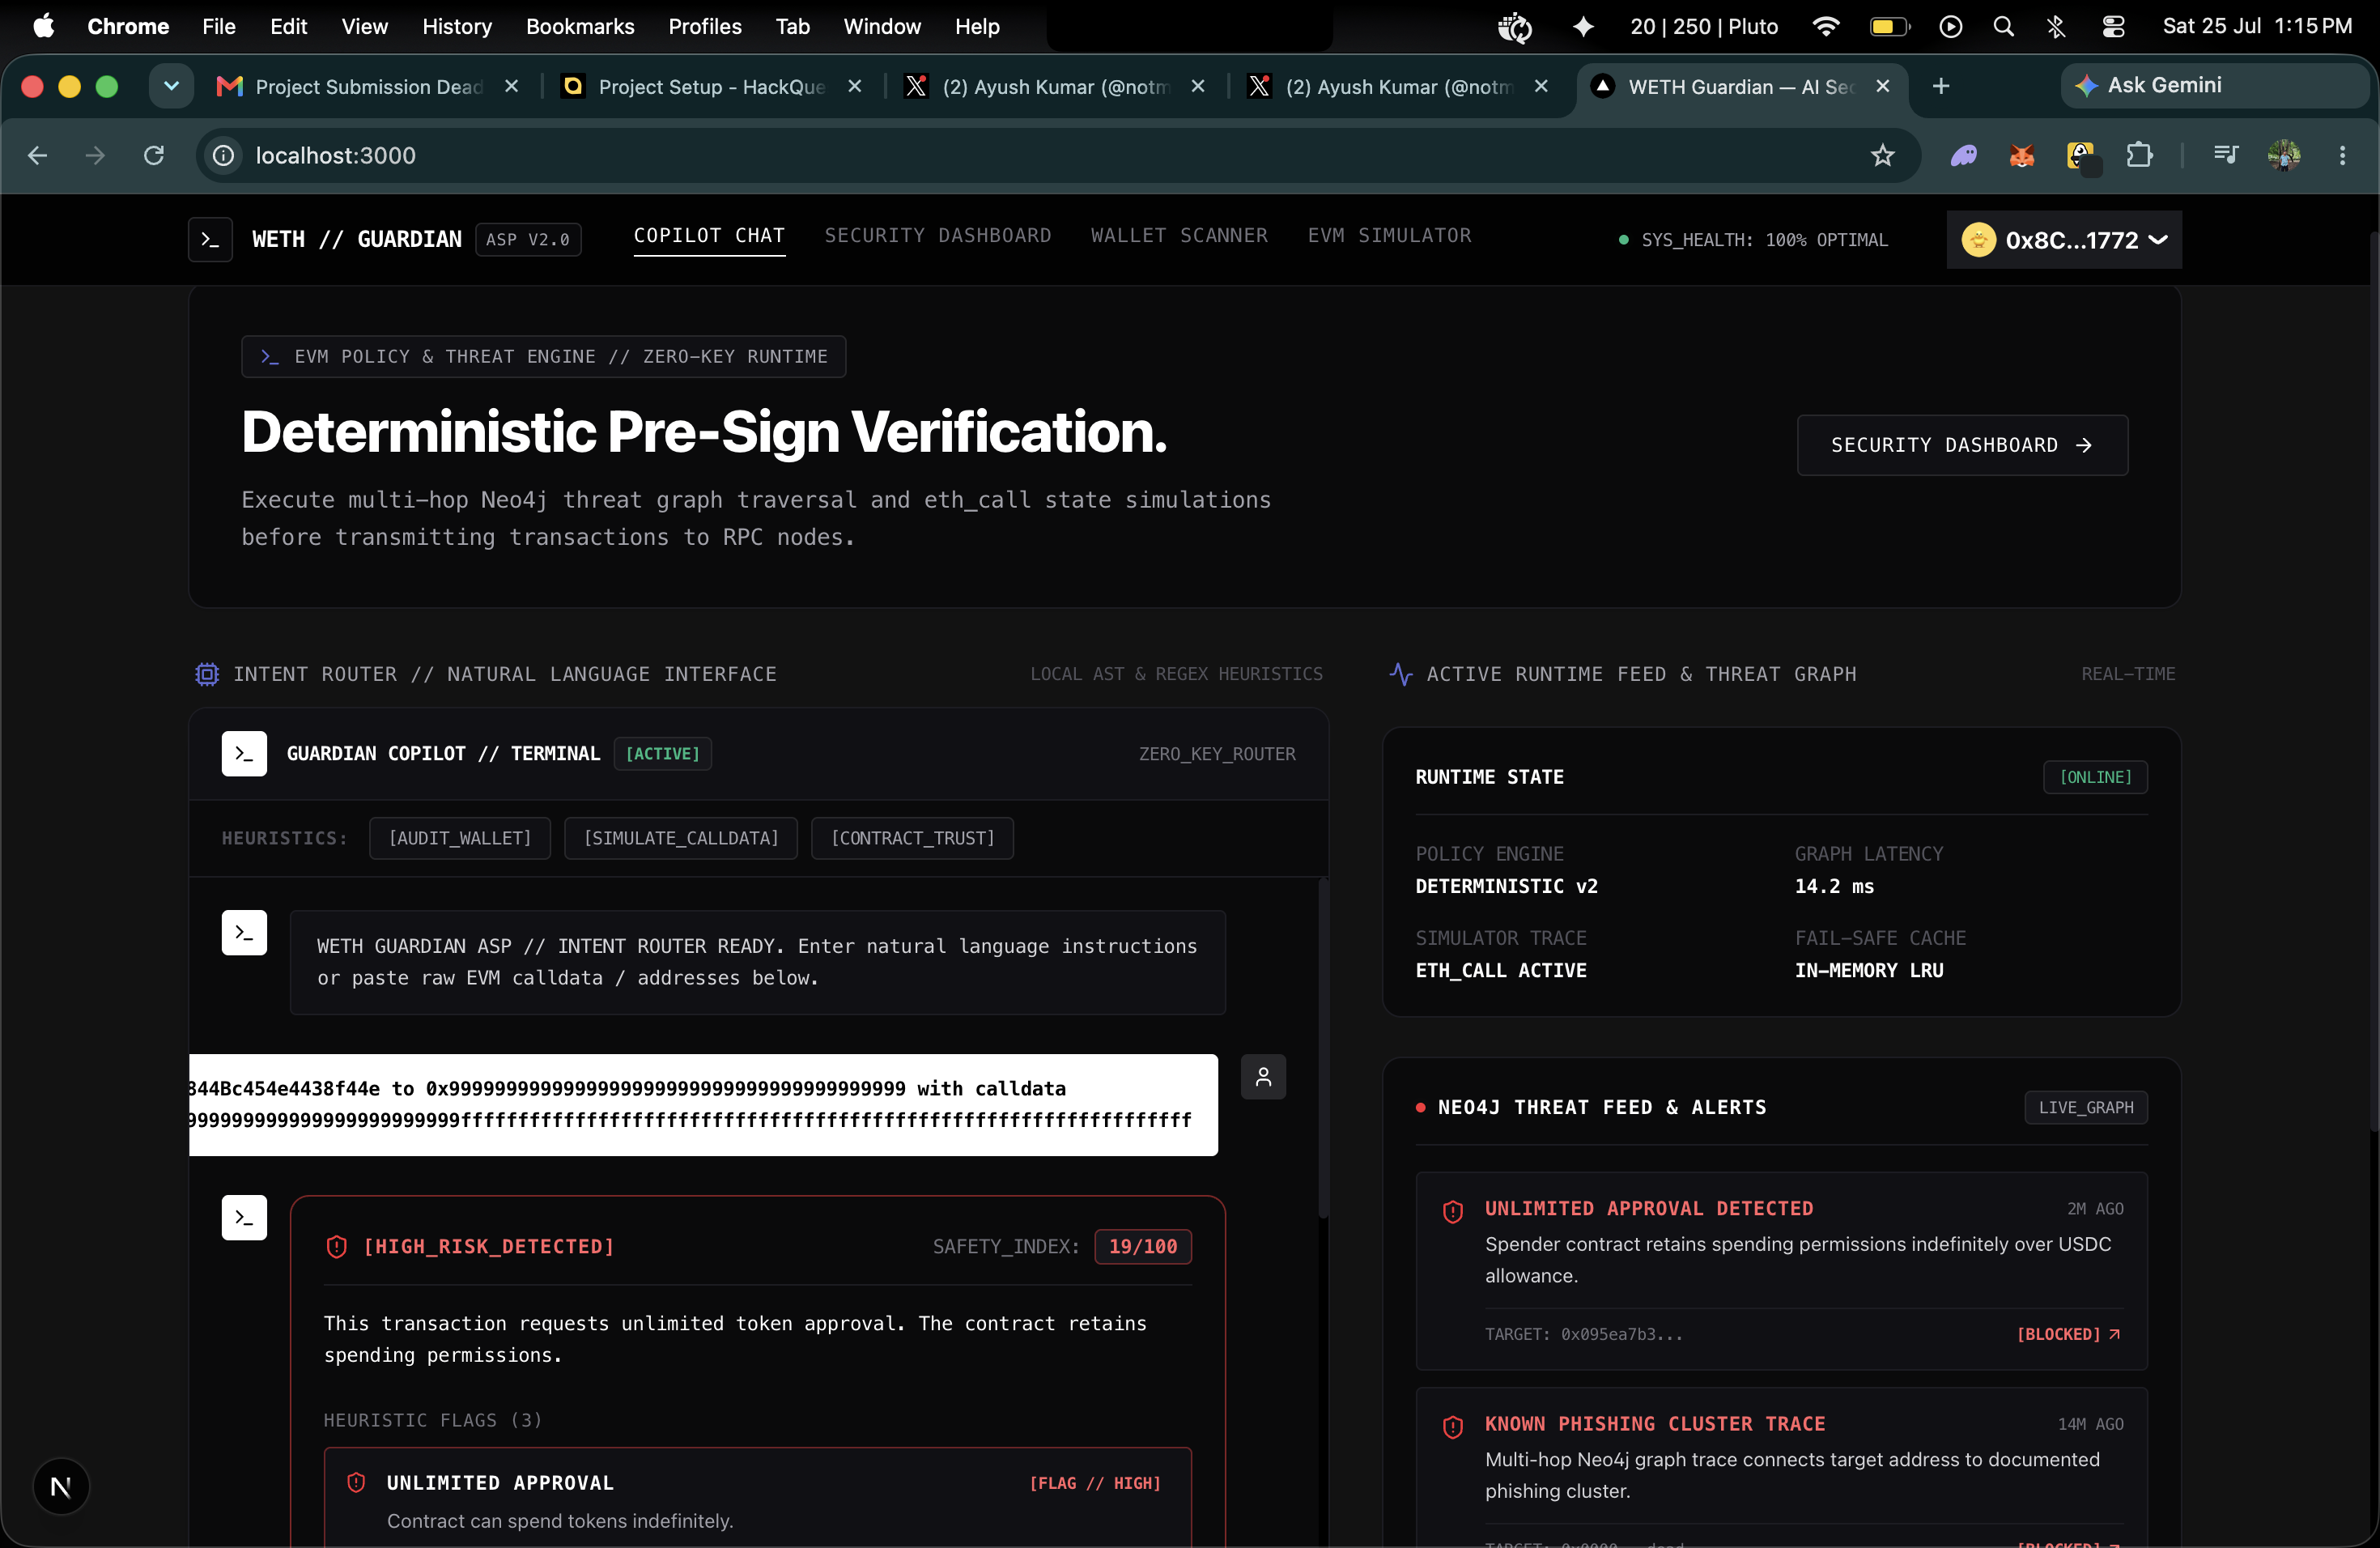
Task: Select the [SIMULATE_CALLDATA] heuristic chip
Action: (x=681, y=838)
